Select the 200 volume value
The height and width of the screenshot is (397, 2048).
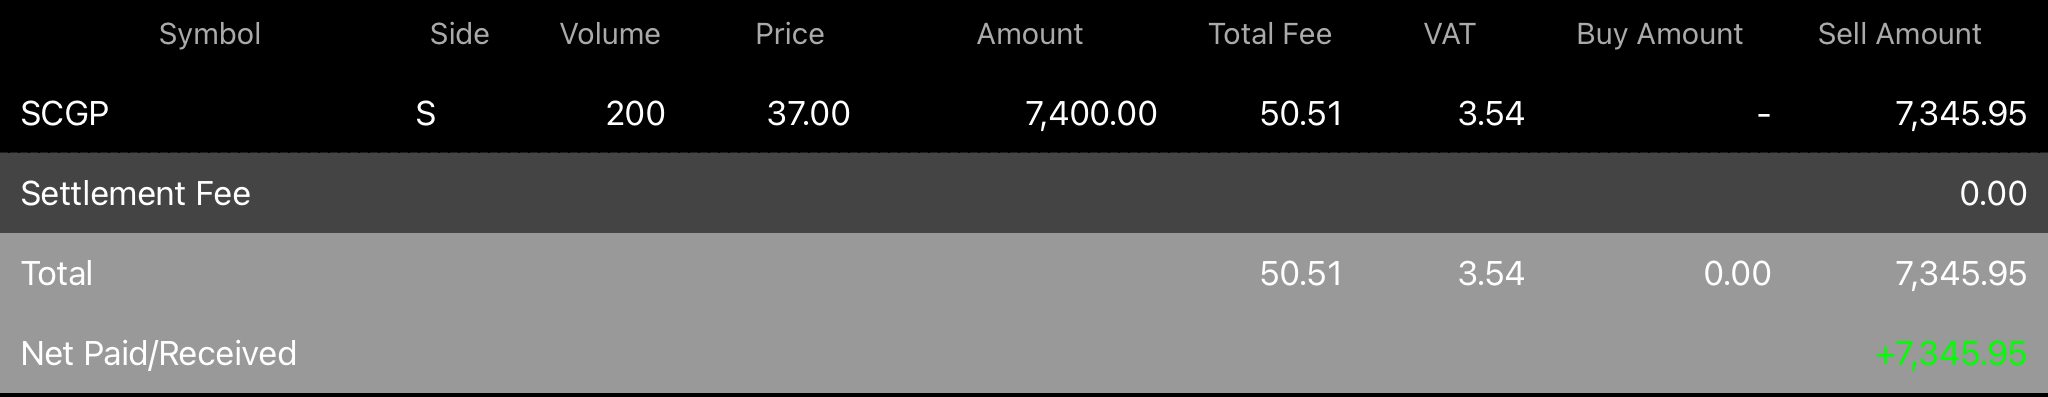click(635, 114)
